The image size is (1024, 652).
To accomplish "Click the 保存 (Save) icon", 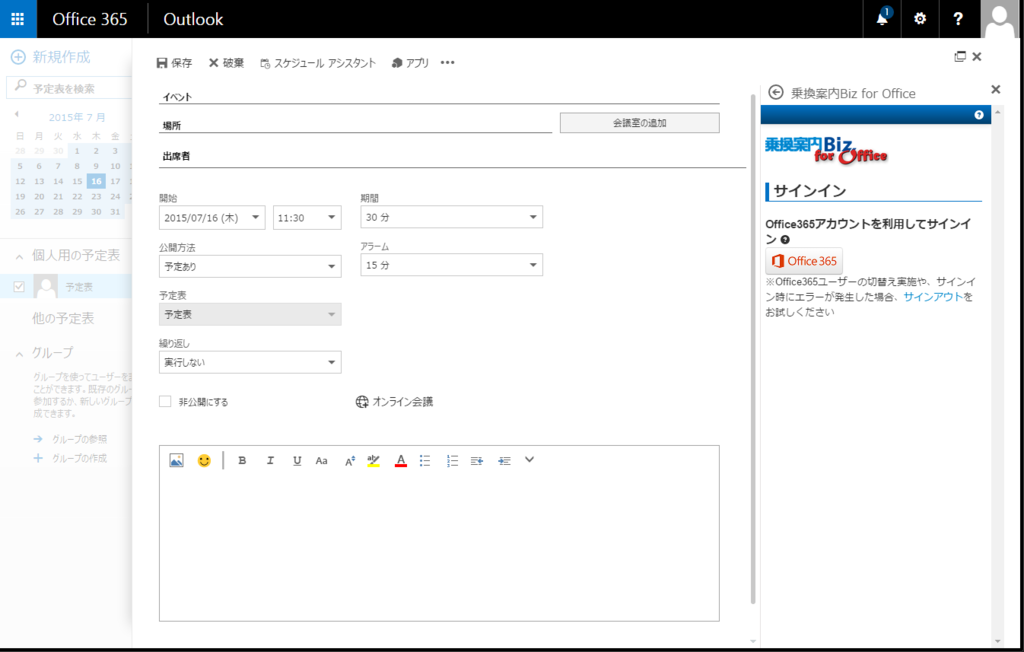I will (161, 62).
